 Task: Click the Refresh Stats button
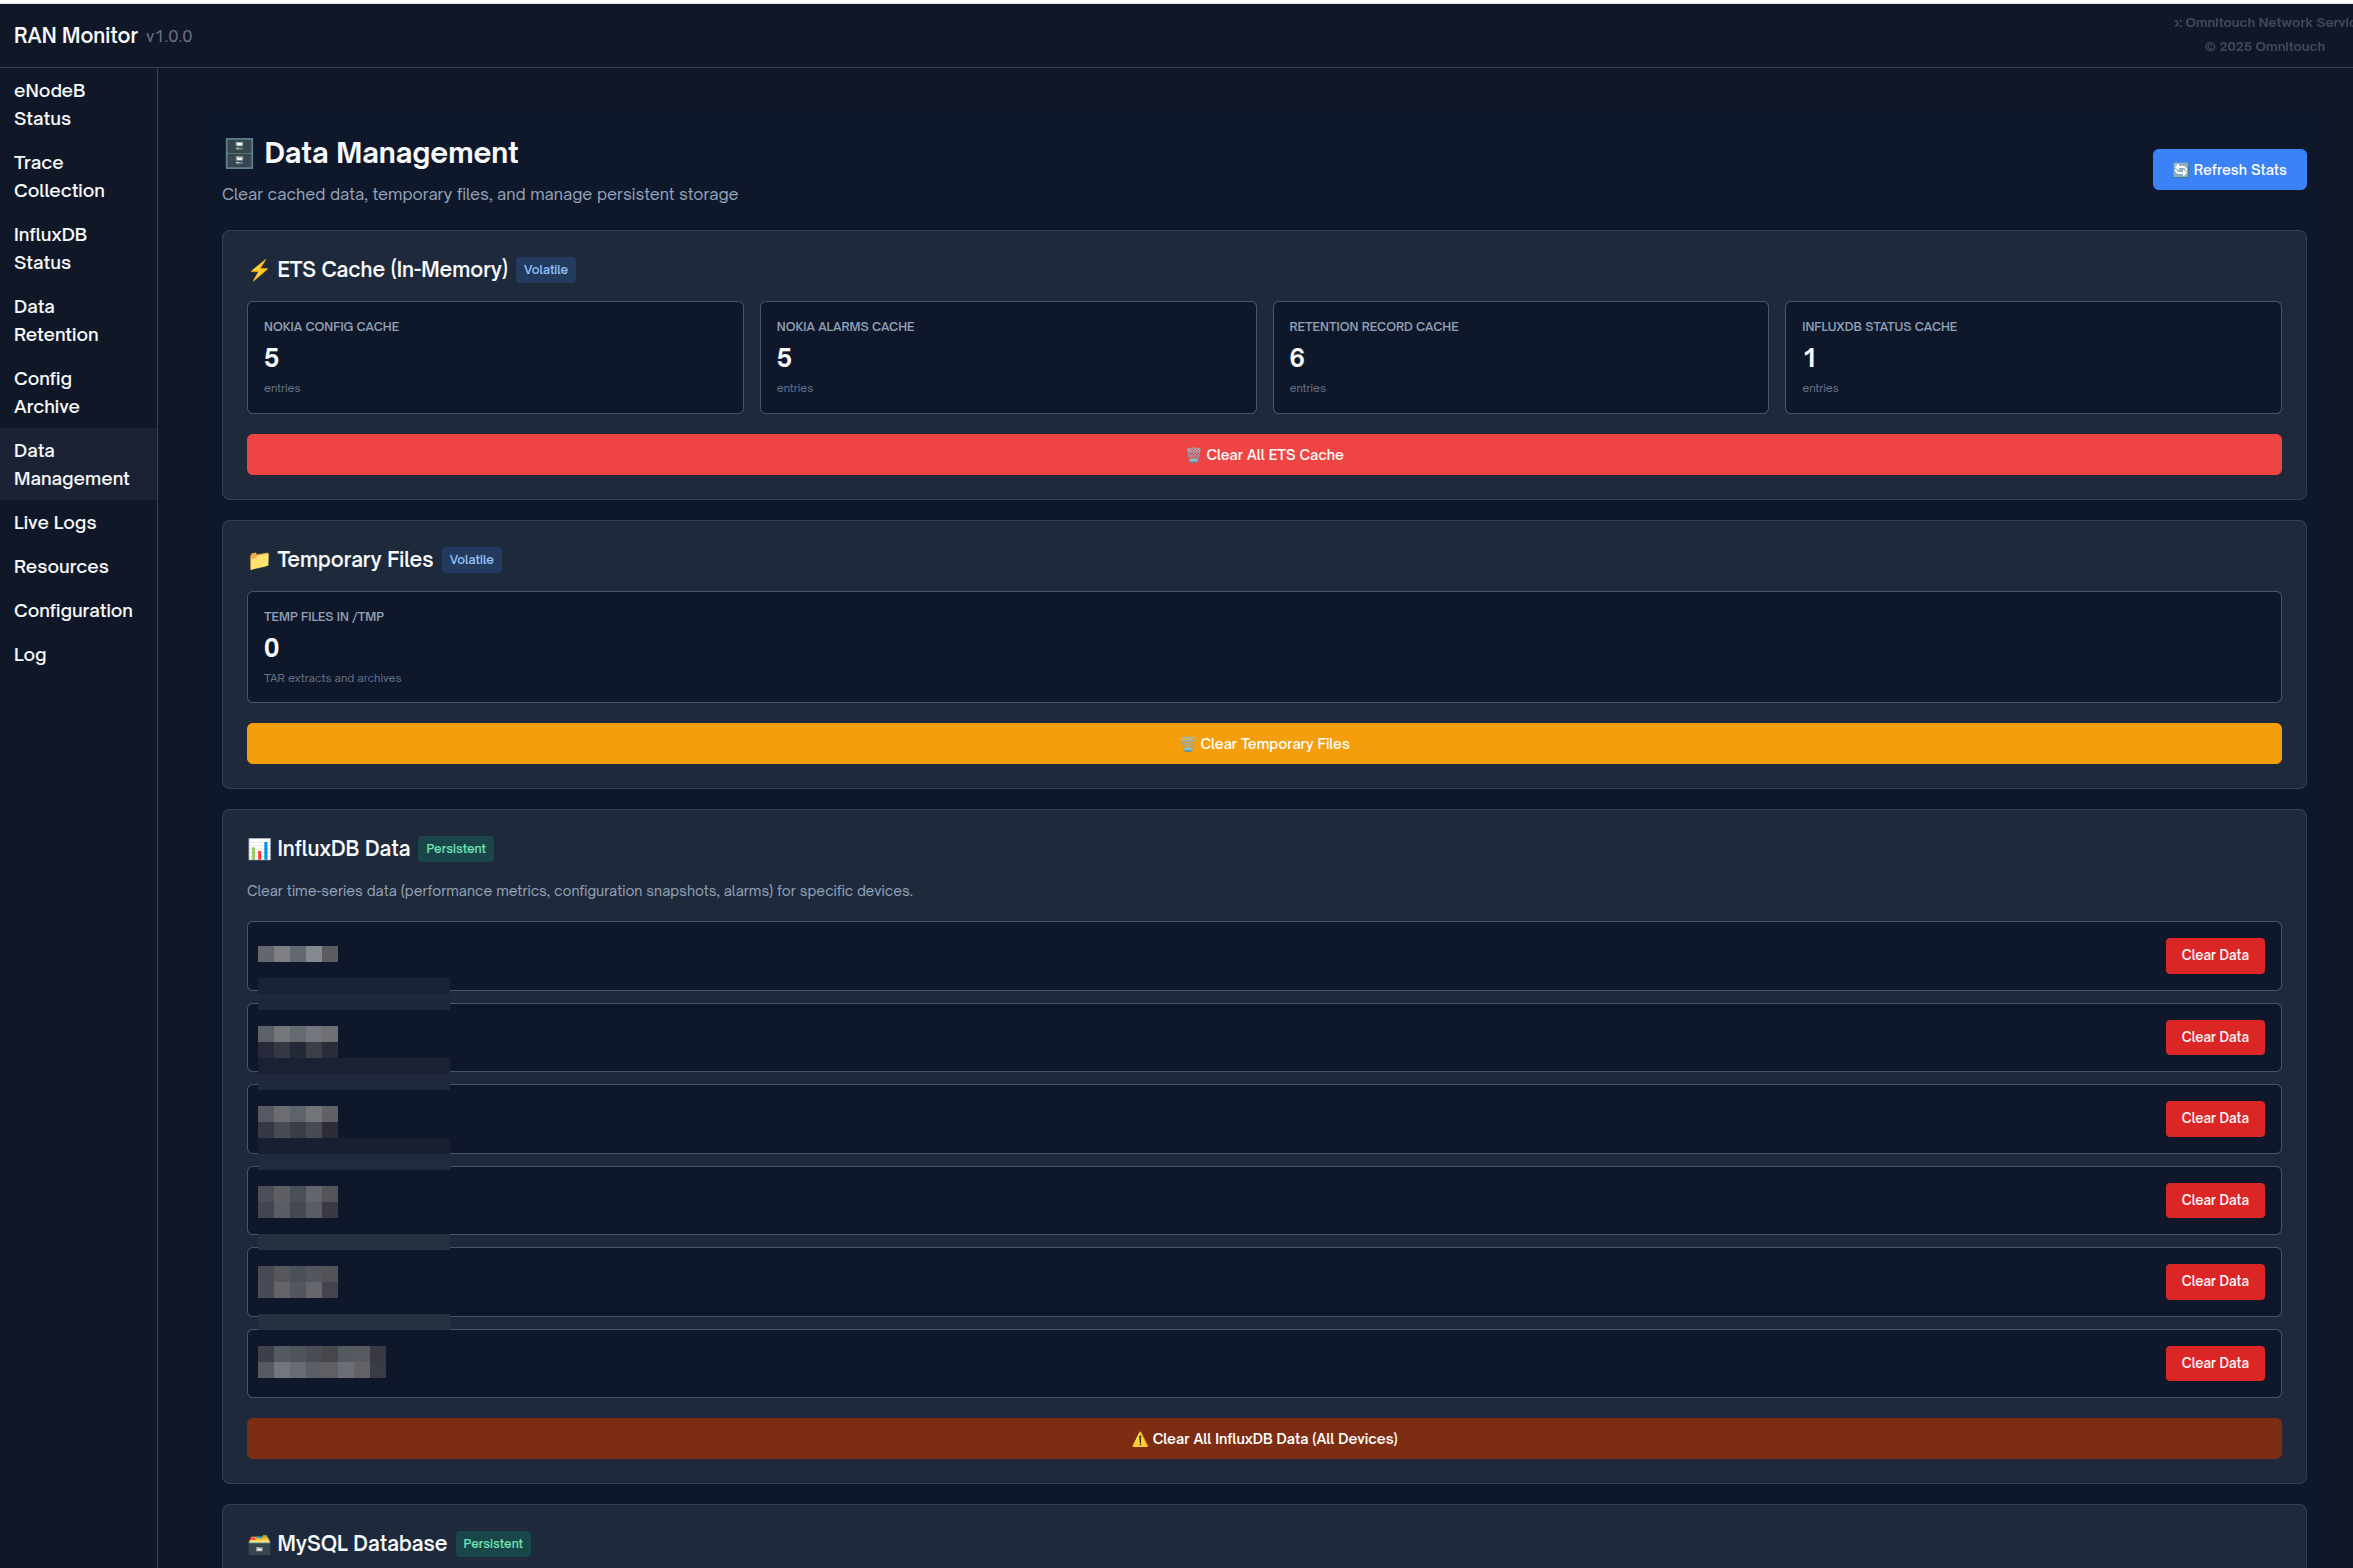[x=2228, y=170]
